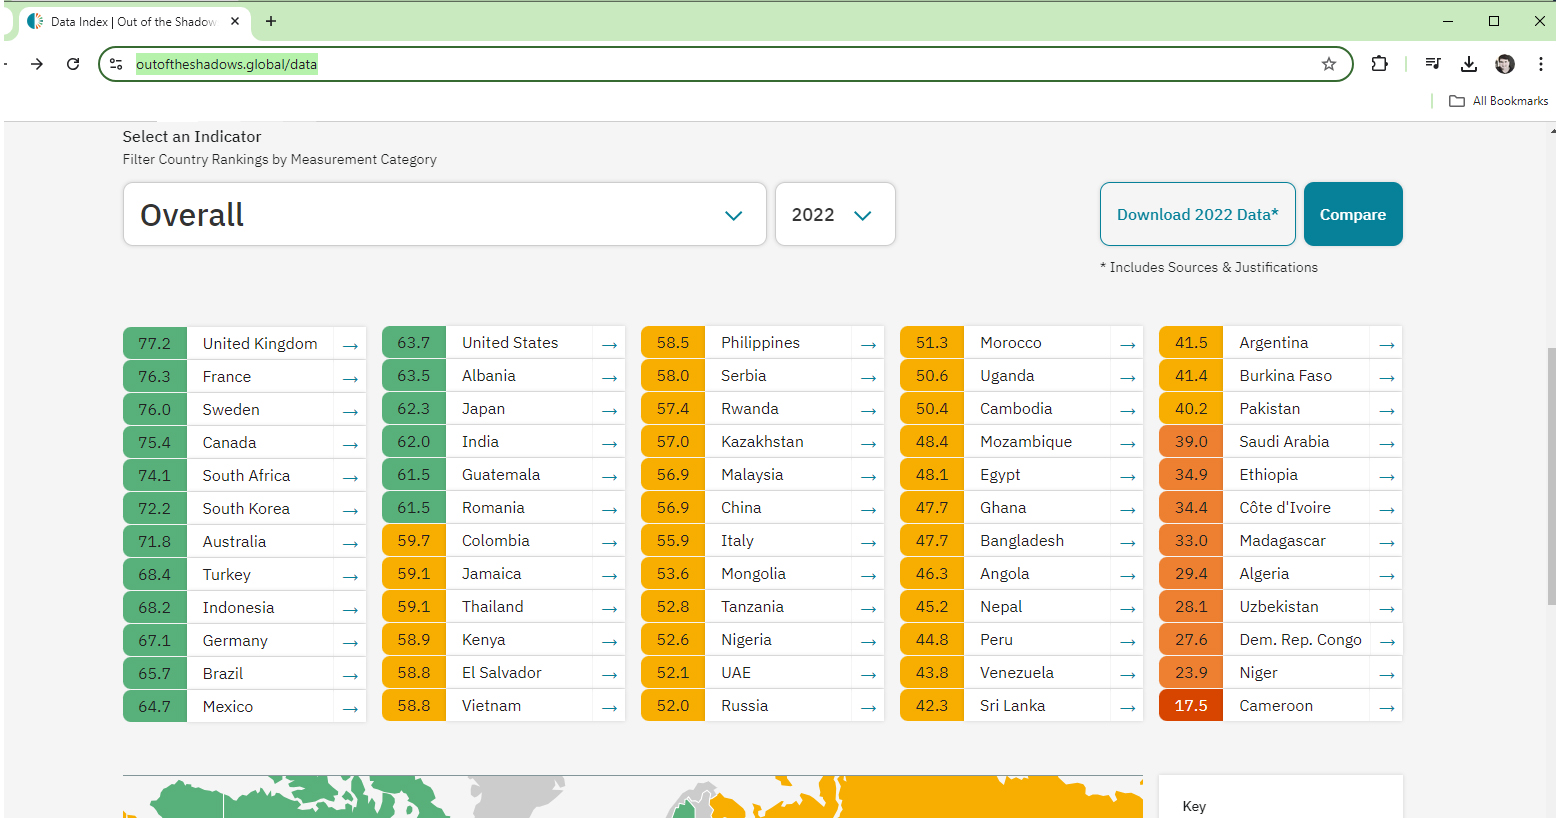Open the media control icon in toolbar
This screenshot has width=1556, height=818.
coord(1433,64)
